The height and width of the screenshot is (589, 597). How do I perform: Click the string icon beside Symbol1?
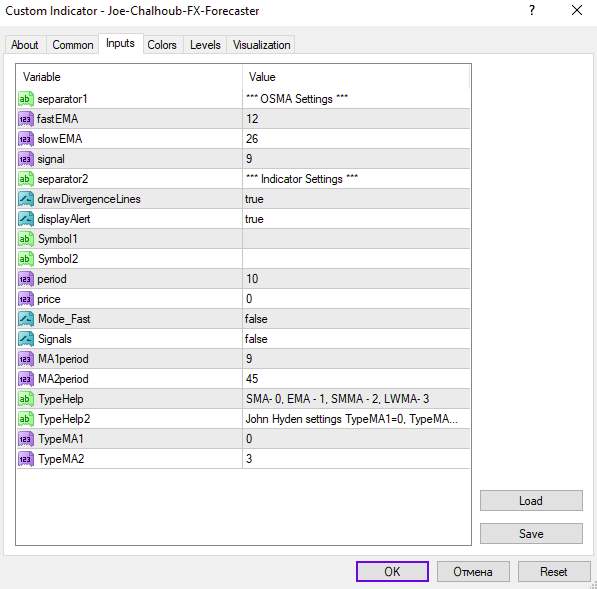[26, 239]
